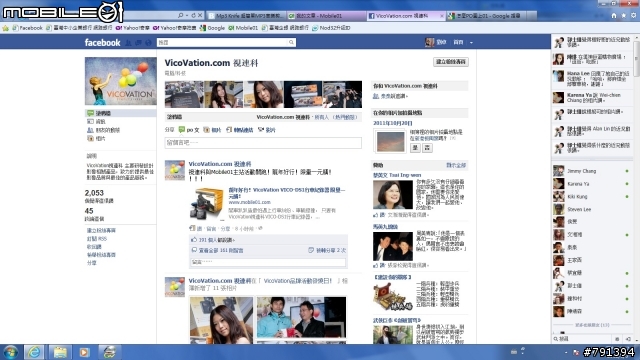Click the photo icon in share bar
Image resolution: width=640 pixels, height=360 pixels.
coord(207,130)
